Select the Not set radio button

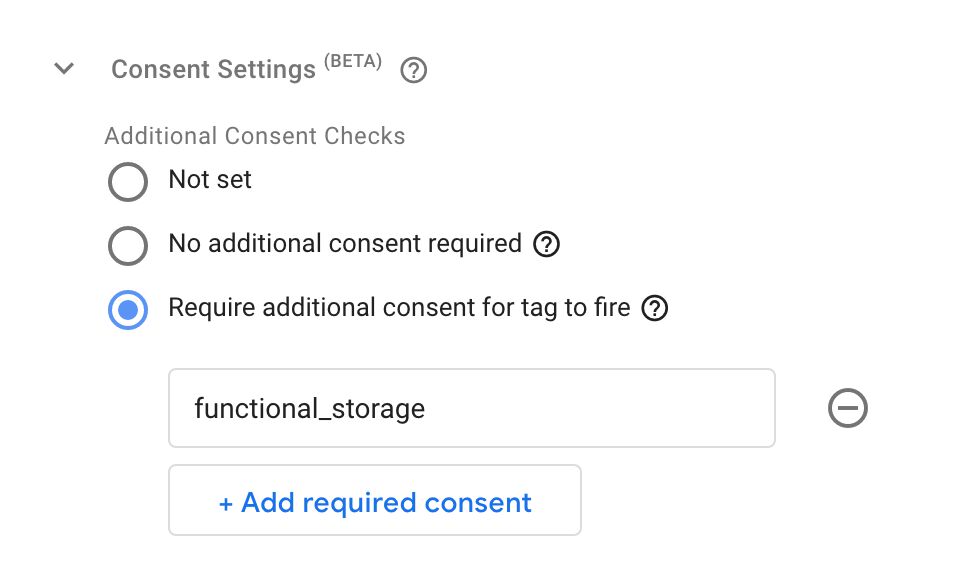click(x=128, y=181)
